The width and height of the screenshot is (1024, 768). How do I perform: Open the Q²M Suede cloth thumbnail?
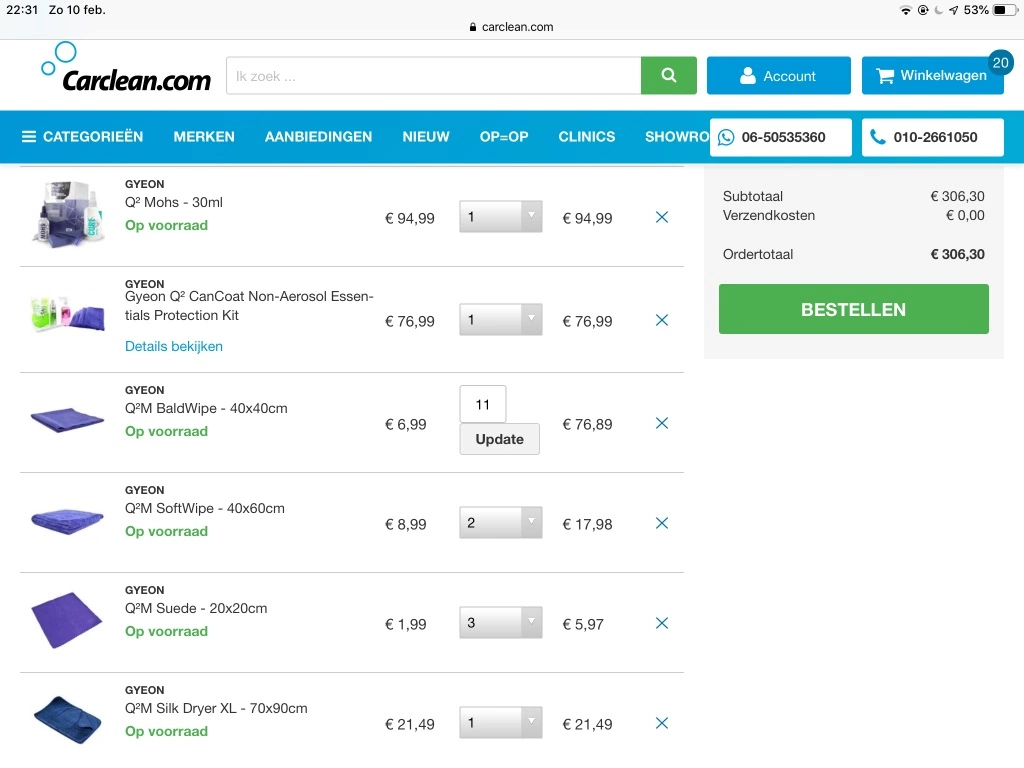(67, 620)
